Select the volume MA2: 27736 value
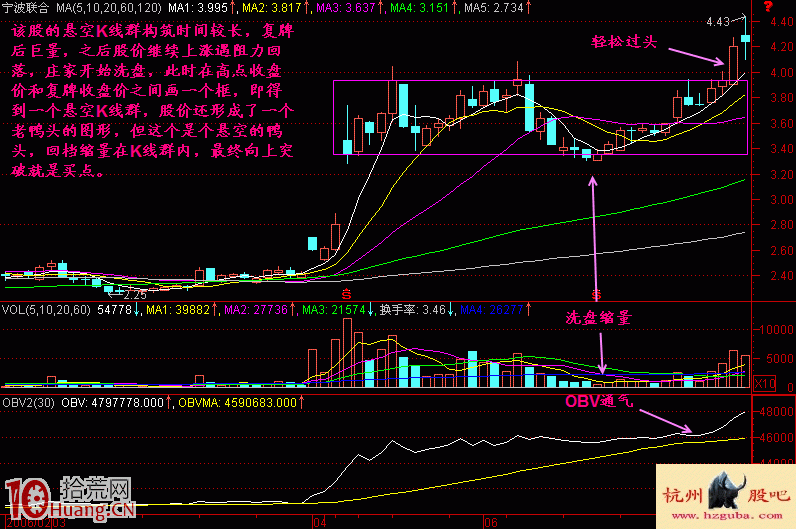796x529 pixels. point(256,309)
